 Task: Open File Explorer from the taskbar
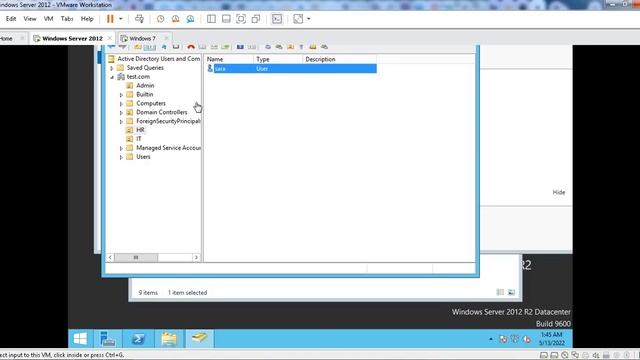pyautogui.click(x=169, y=339)
